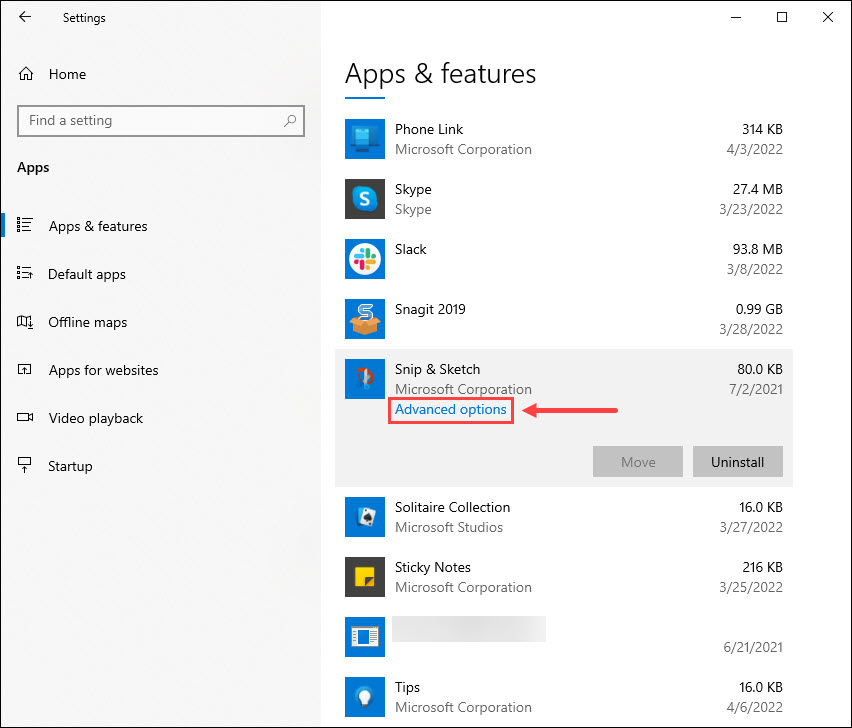Open Advanced options for Snip & Sketch

click(x=451, y=410)
